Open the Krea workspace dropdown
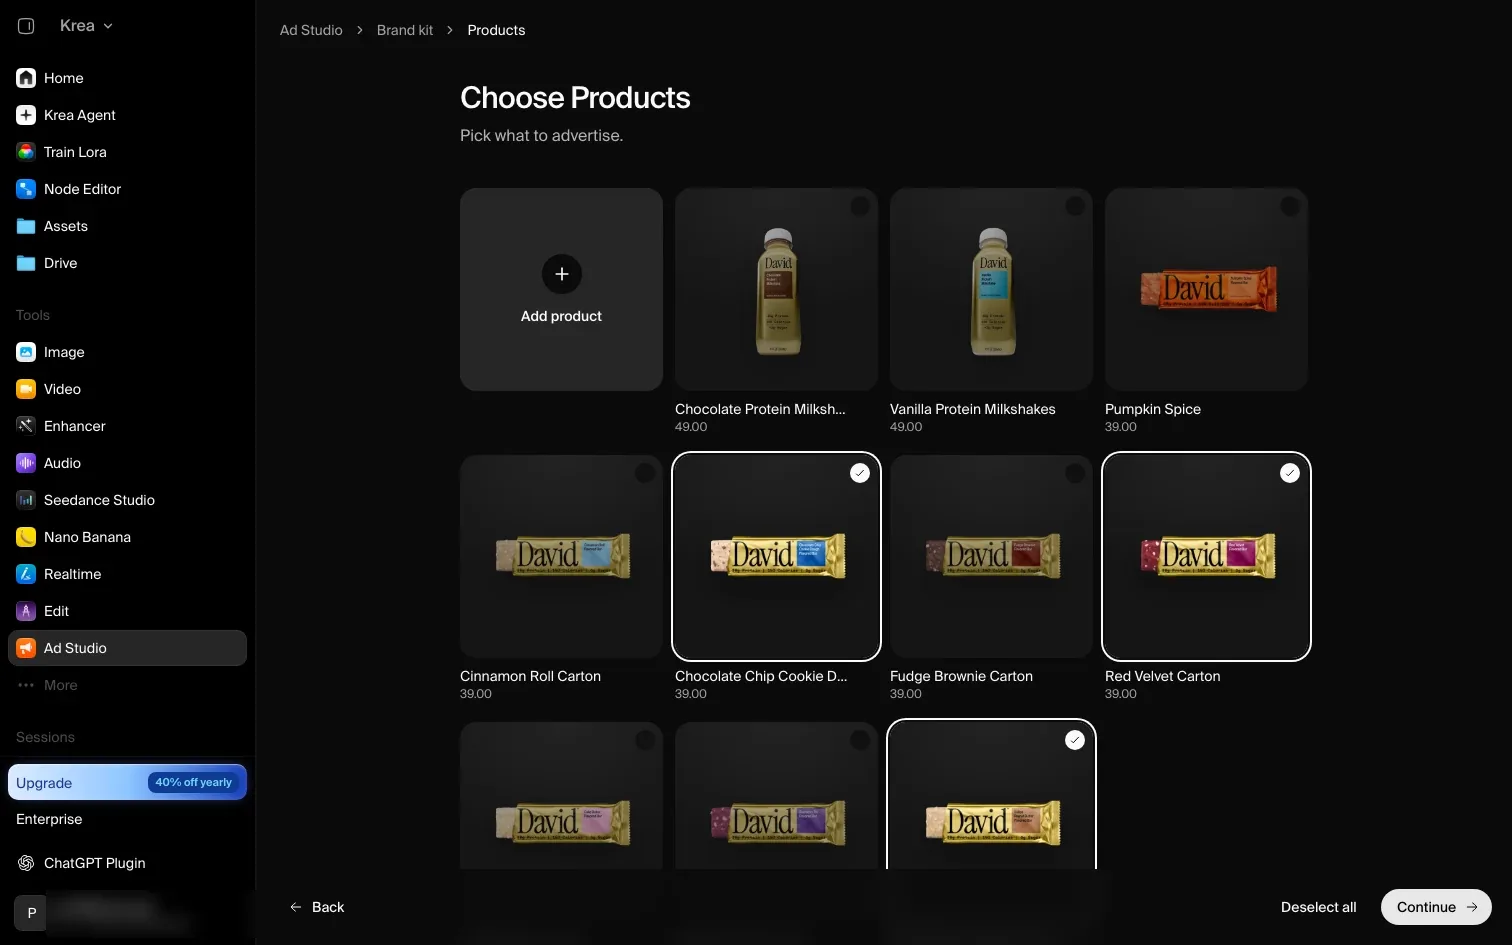This screenshot has height=945, width=1512. (86, 26)
